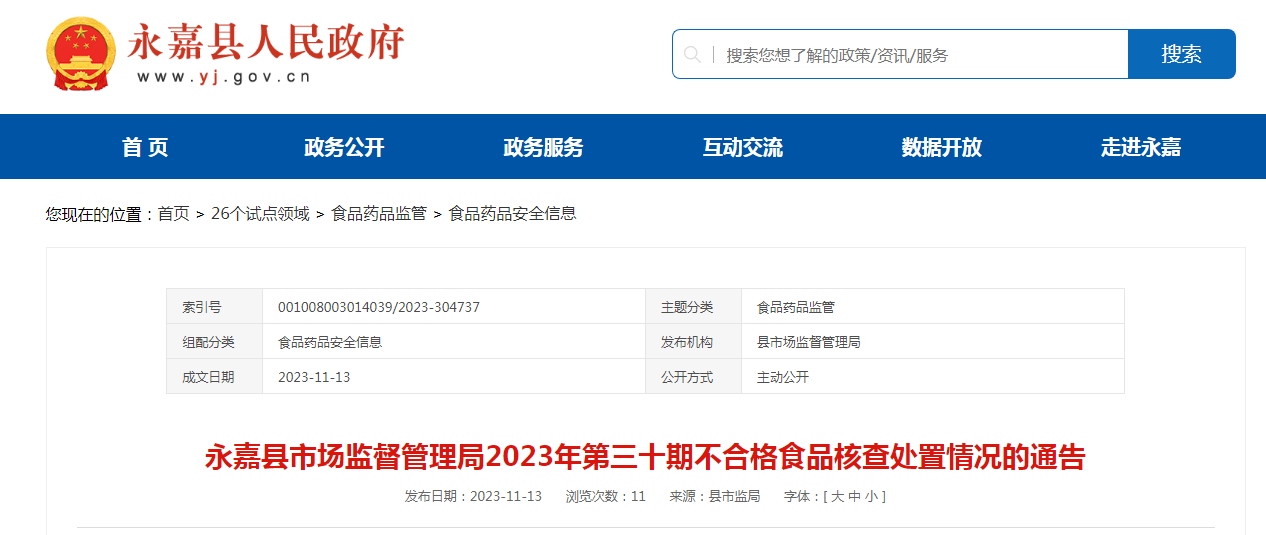The width and height of the screenshot is (1266, 535).
Task: Click the blue 搜索 button
Action: pyautogui.click(x=1182, y=54)
